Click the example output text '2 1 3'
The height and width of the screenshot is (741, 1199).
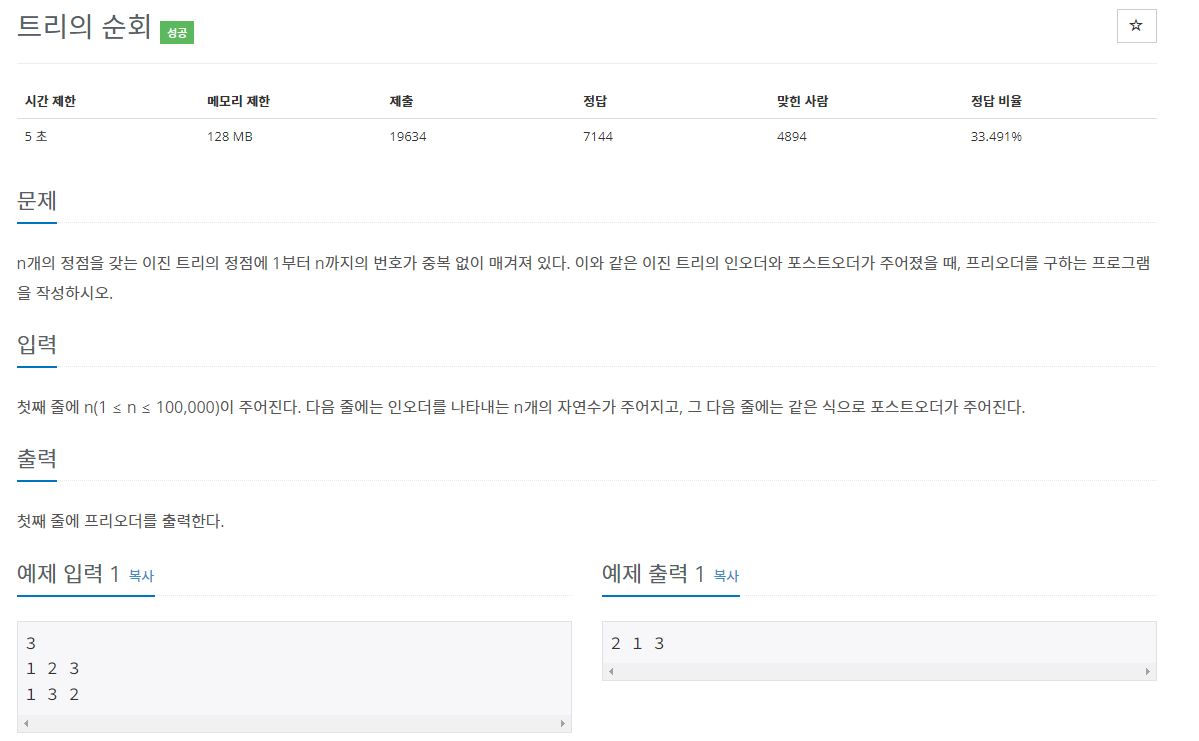(638, 643)
